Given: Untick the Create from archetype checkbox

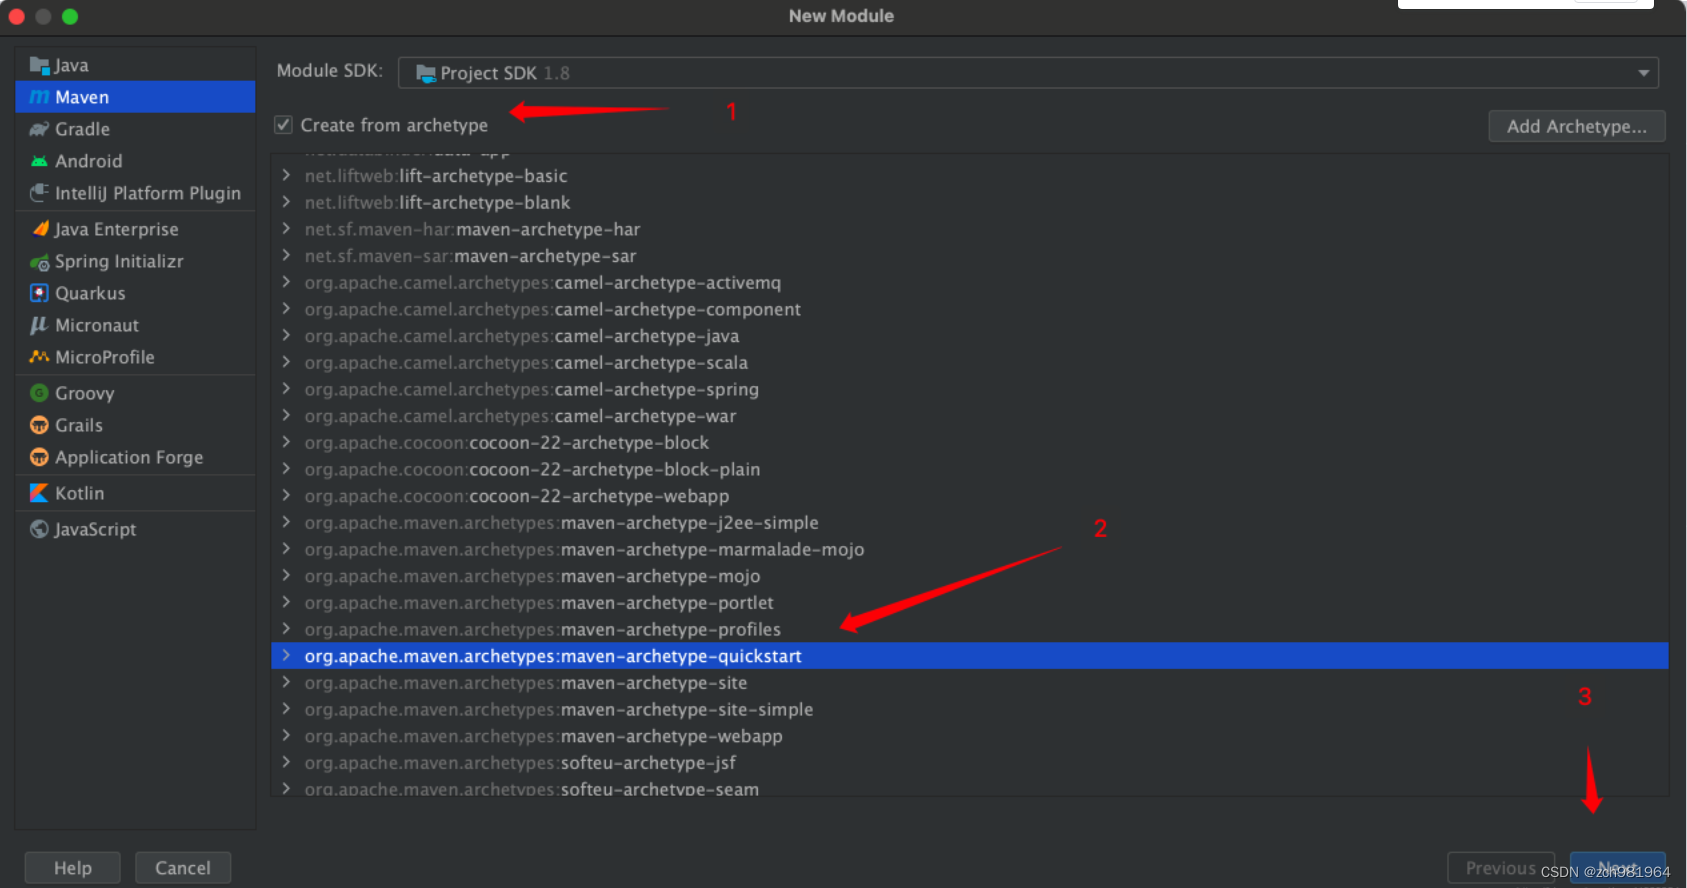Looking at the screenshot, I should coord(284,125).
